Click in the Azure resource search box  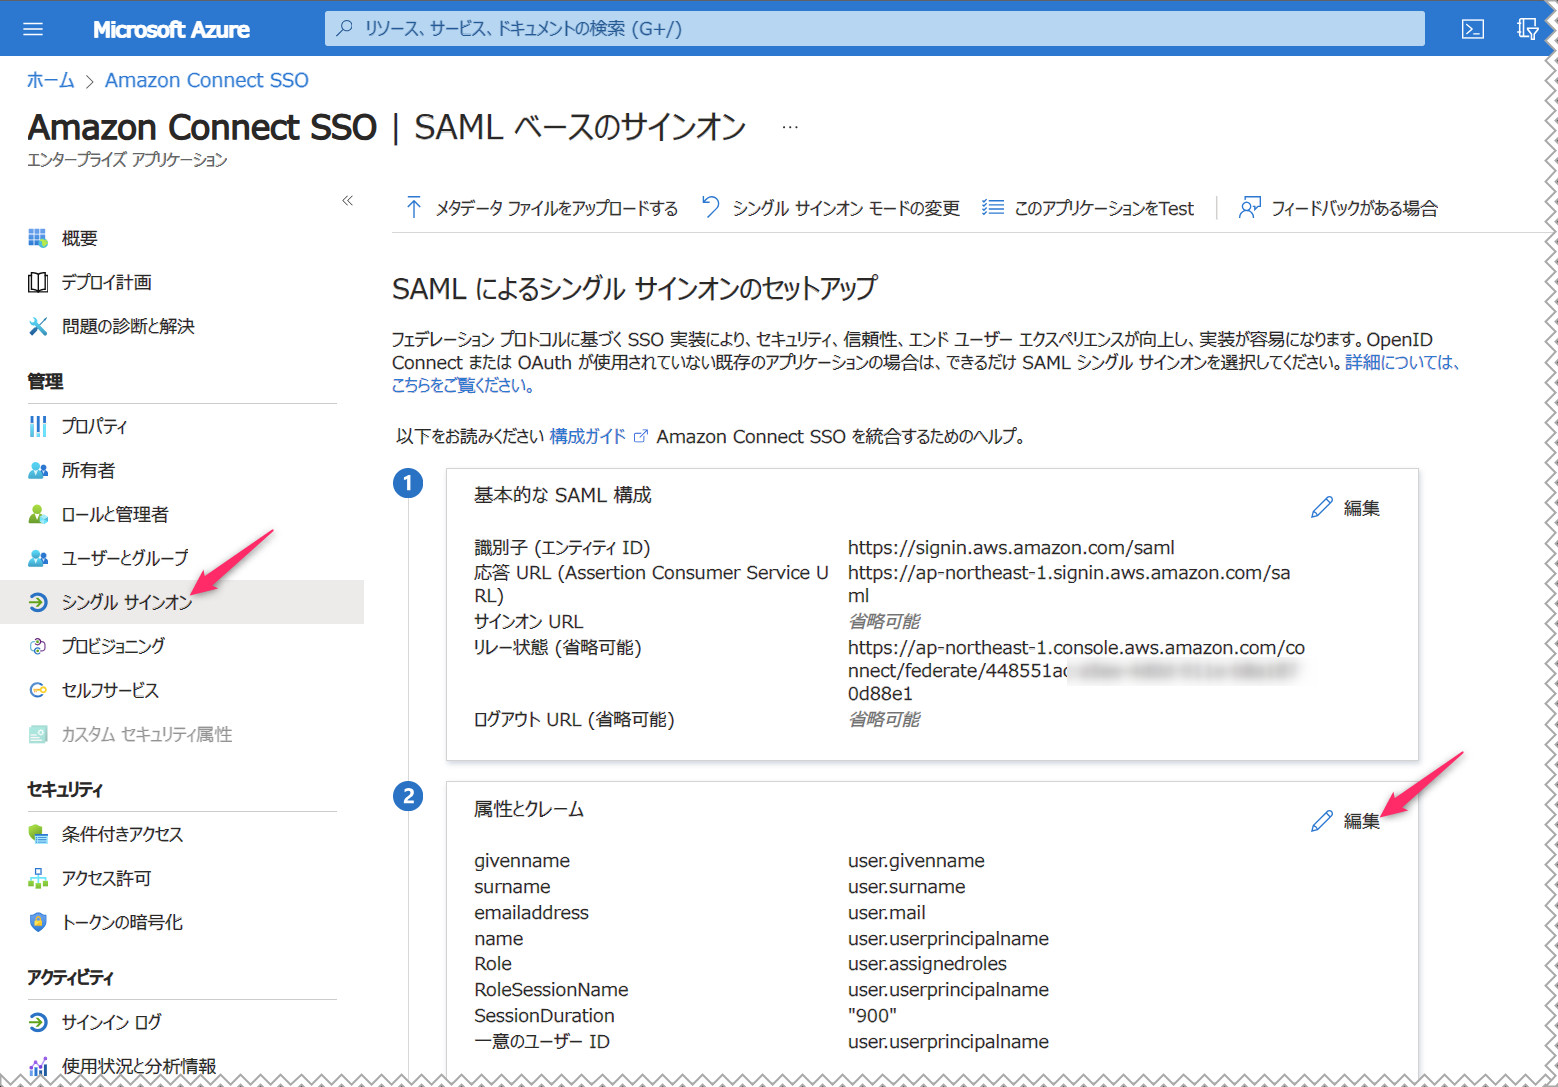[874, 28]
